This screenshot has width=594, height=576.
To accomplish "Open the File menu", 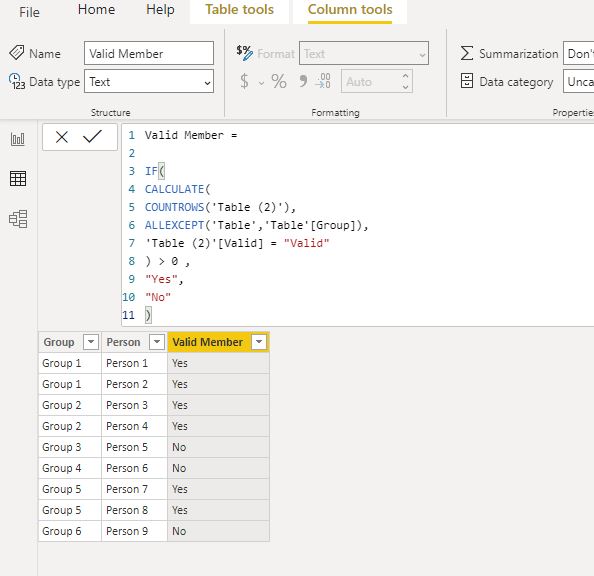I will pyautogui.click(x=29, y=12).
